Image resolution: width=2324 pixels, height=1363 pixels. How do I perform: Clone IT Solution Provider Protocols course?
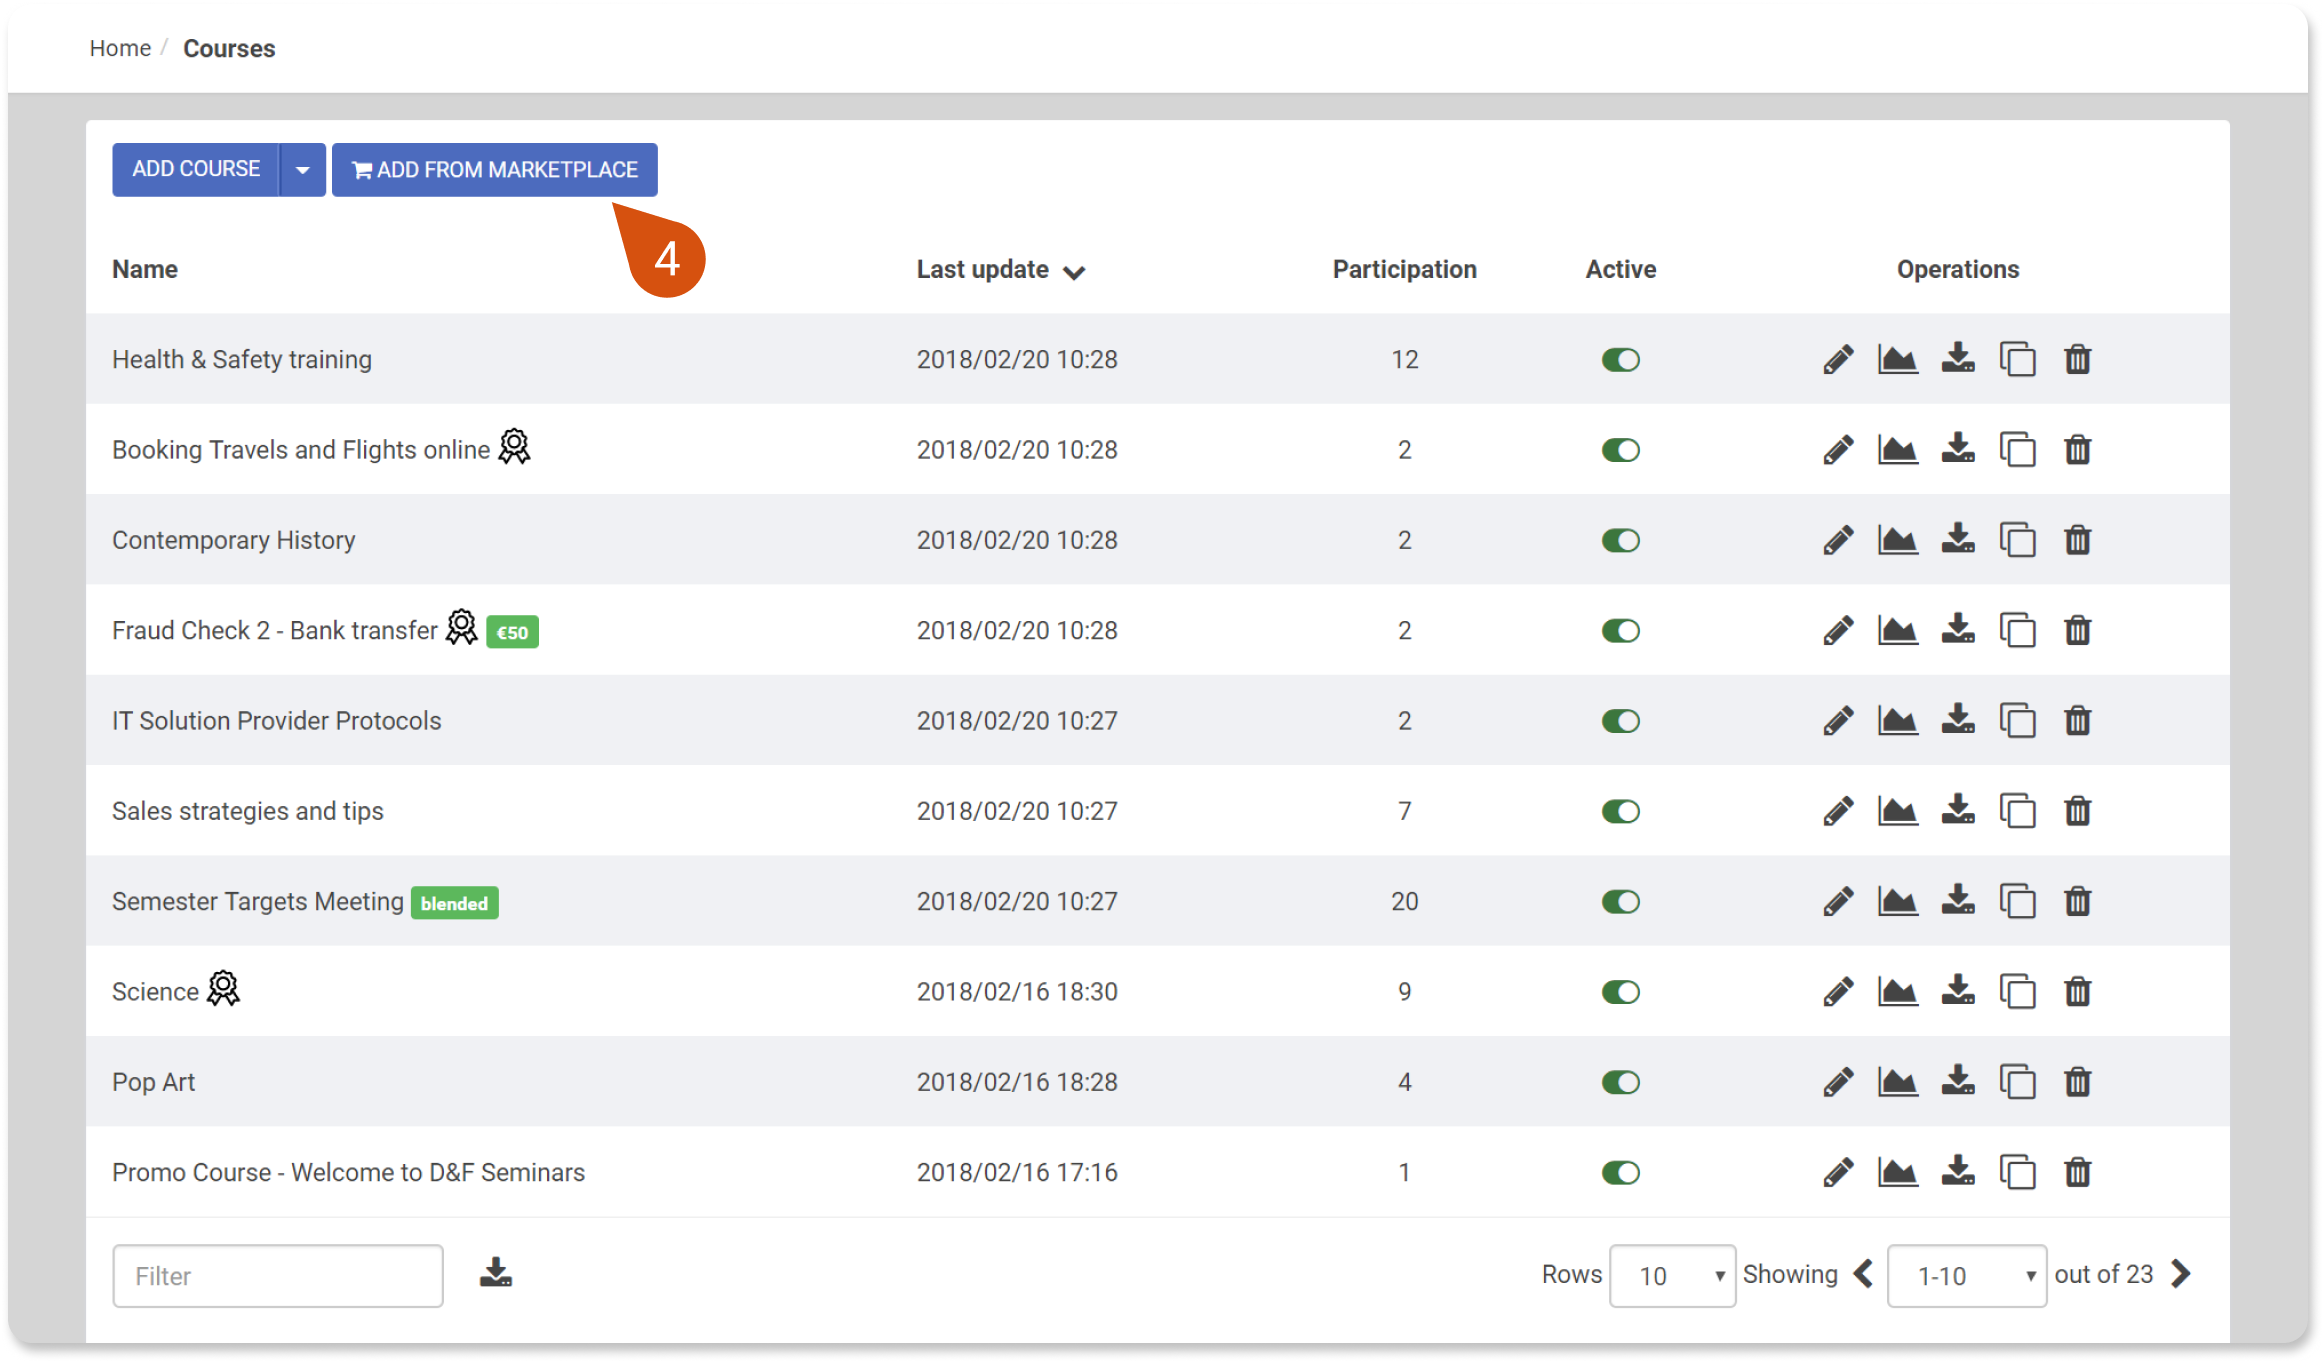2018,721
